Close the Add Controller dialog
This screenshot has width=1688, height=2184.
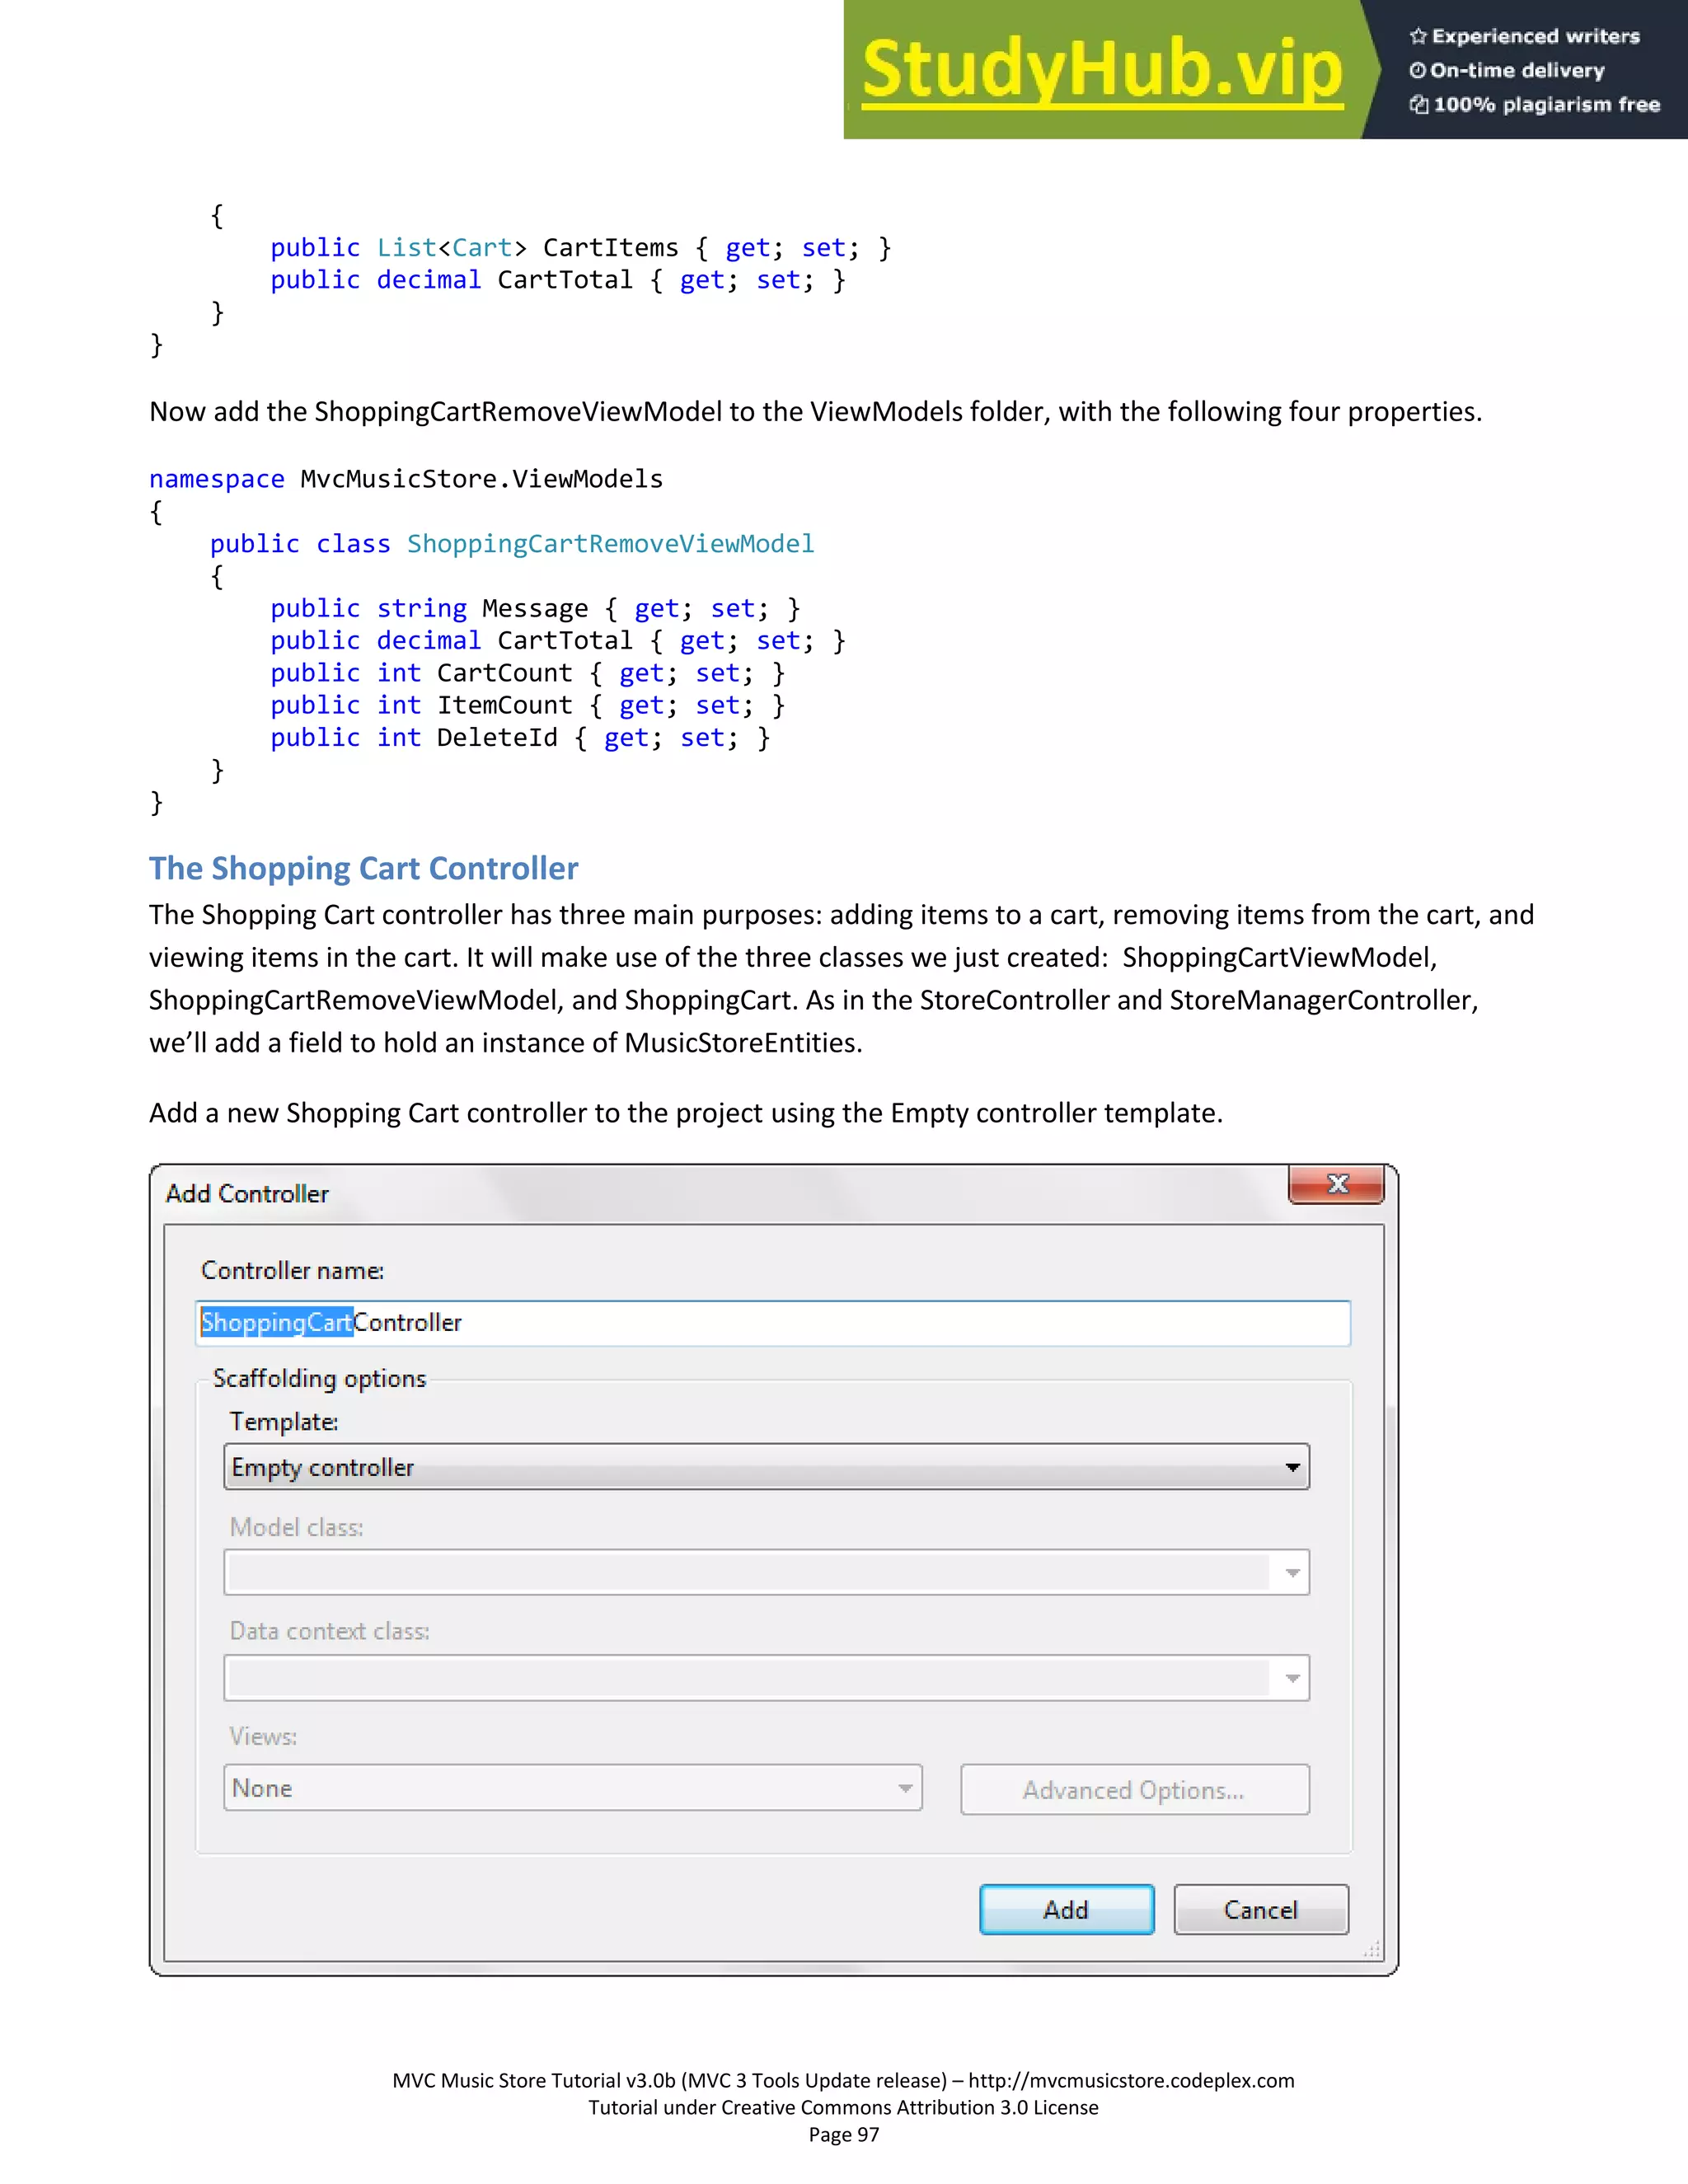pos(1336,1184)
